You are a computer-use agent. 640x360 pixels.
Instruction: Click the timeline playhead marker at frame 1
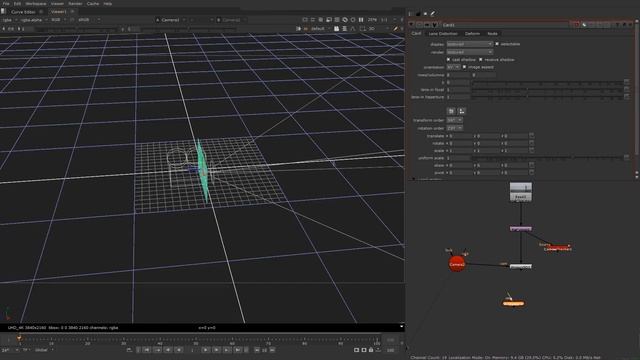[19, 338]
